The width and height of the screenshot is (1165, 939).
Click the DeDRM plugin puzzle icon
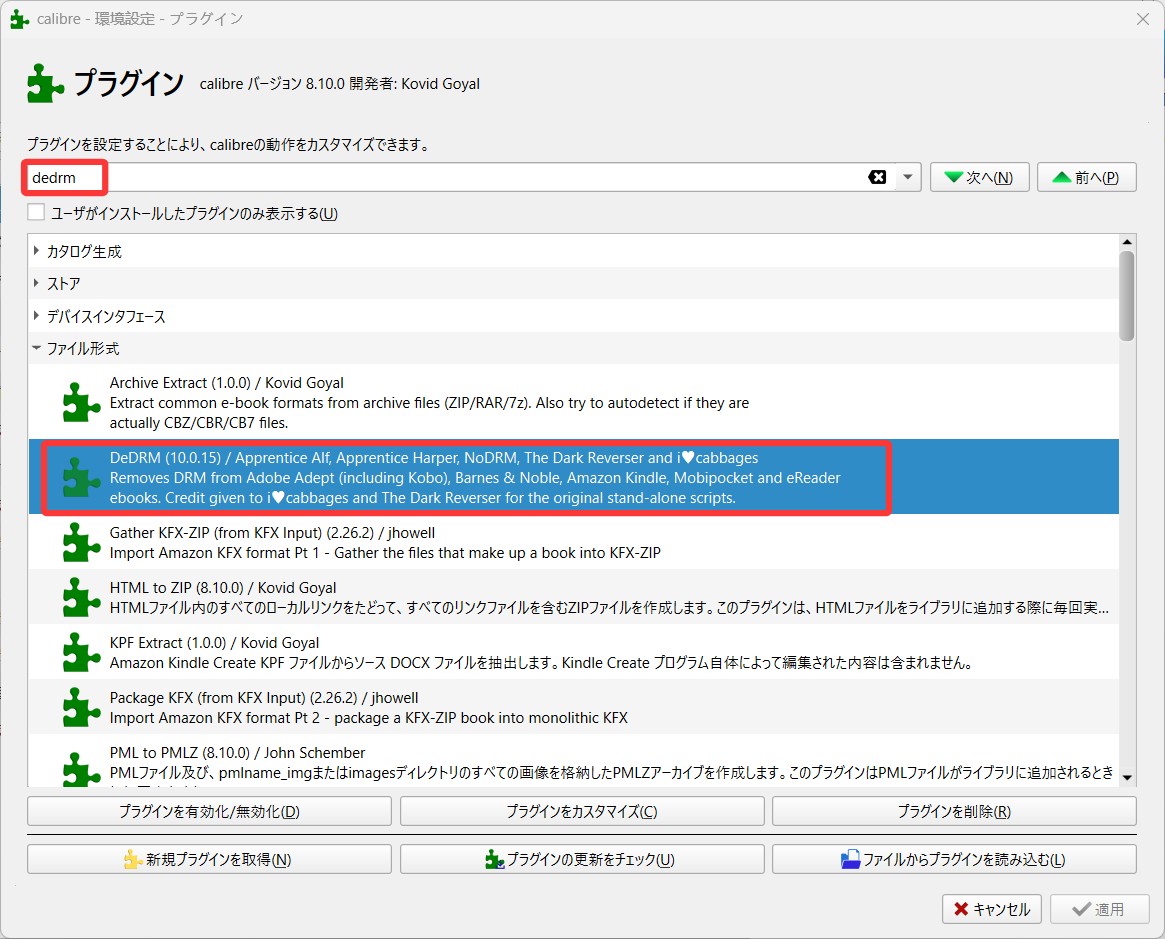81,477
